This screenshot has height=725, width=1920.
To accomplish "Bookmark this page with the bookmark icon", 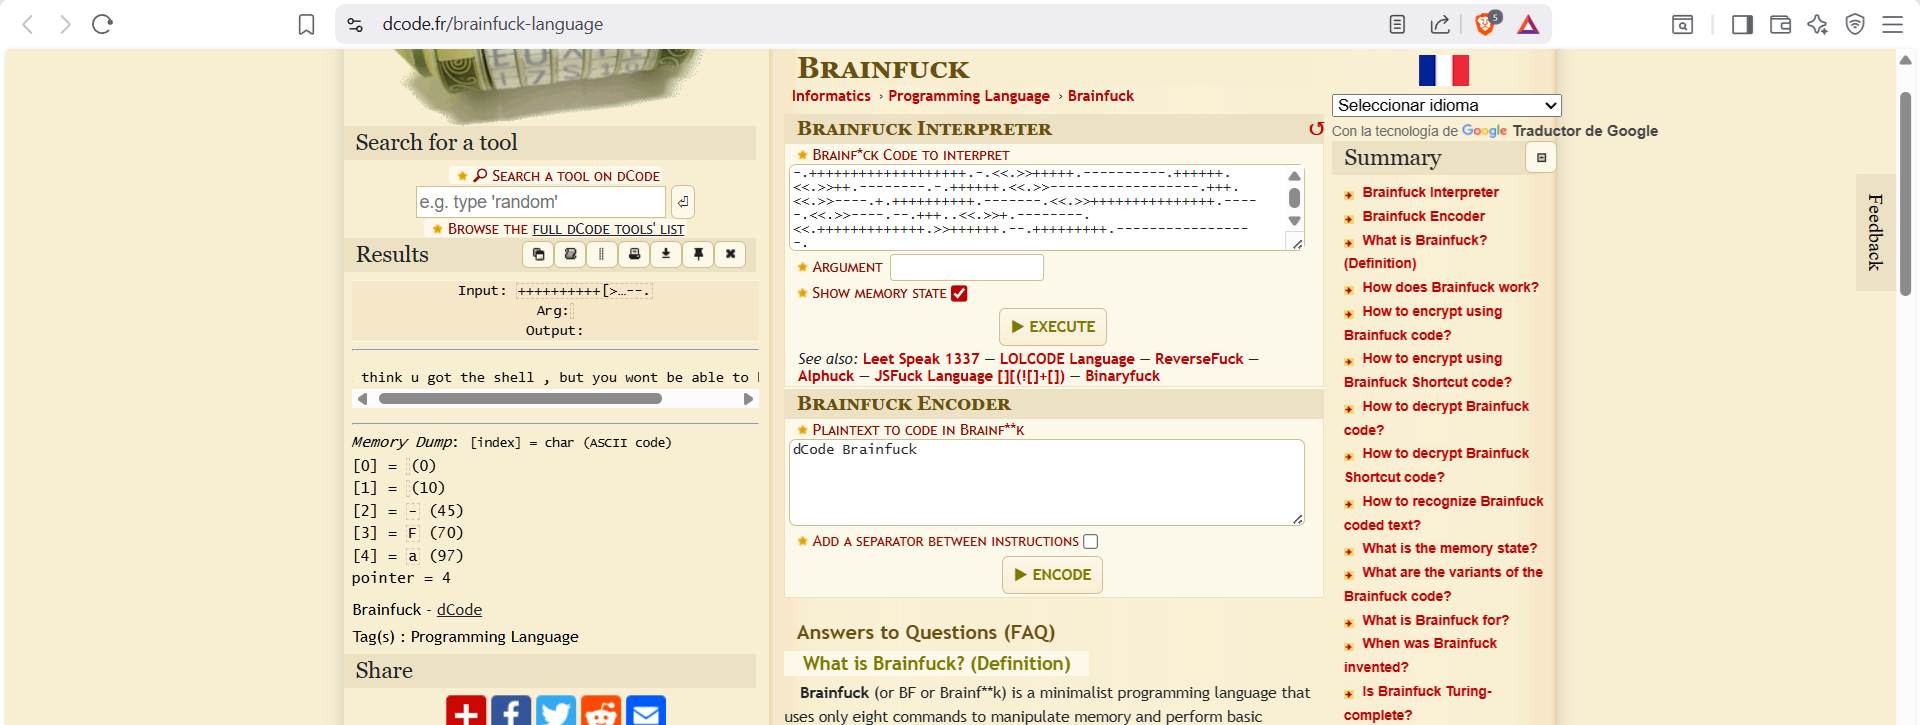I will point(307,24).
